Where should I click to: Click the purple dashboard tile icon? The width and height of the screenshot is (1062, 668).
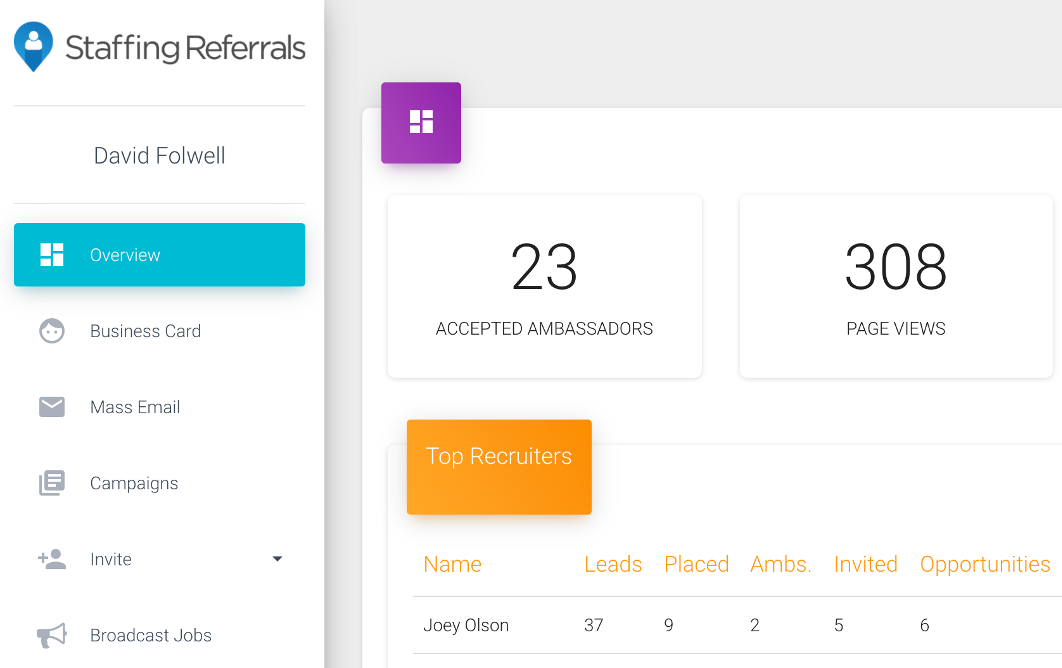click(x=420, y=123)
